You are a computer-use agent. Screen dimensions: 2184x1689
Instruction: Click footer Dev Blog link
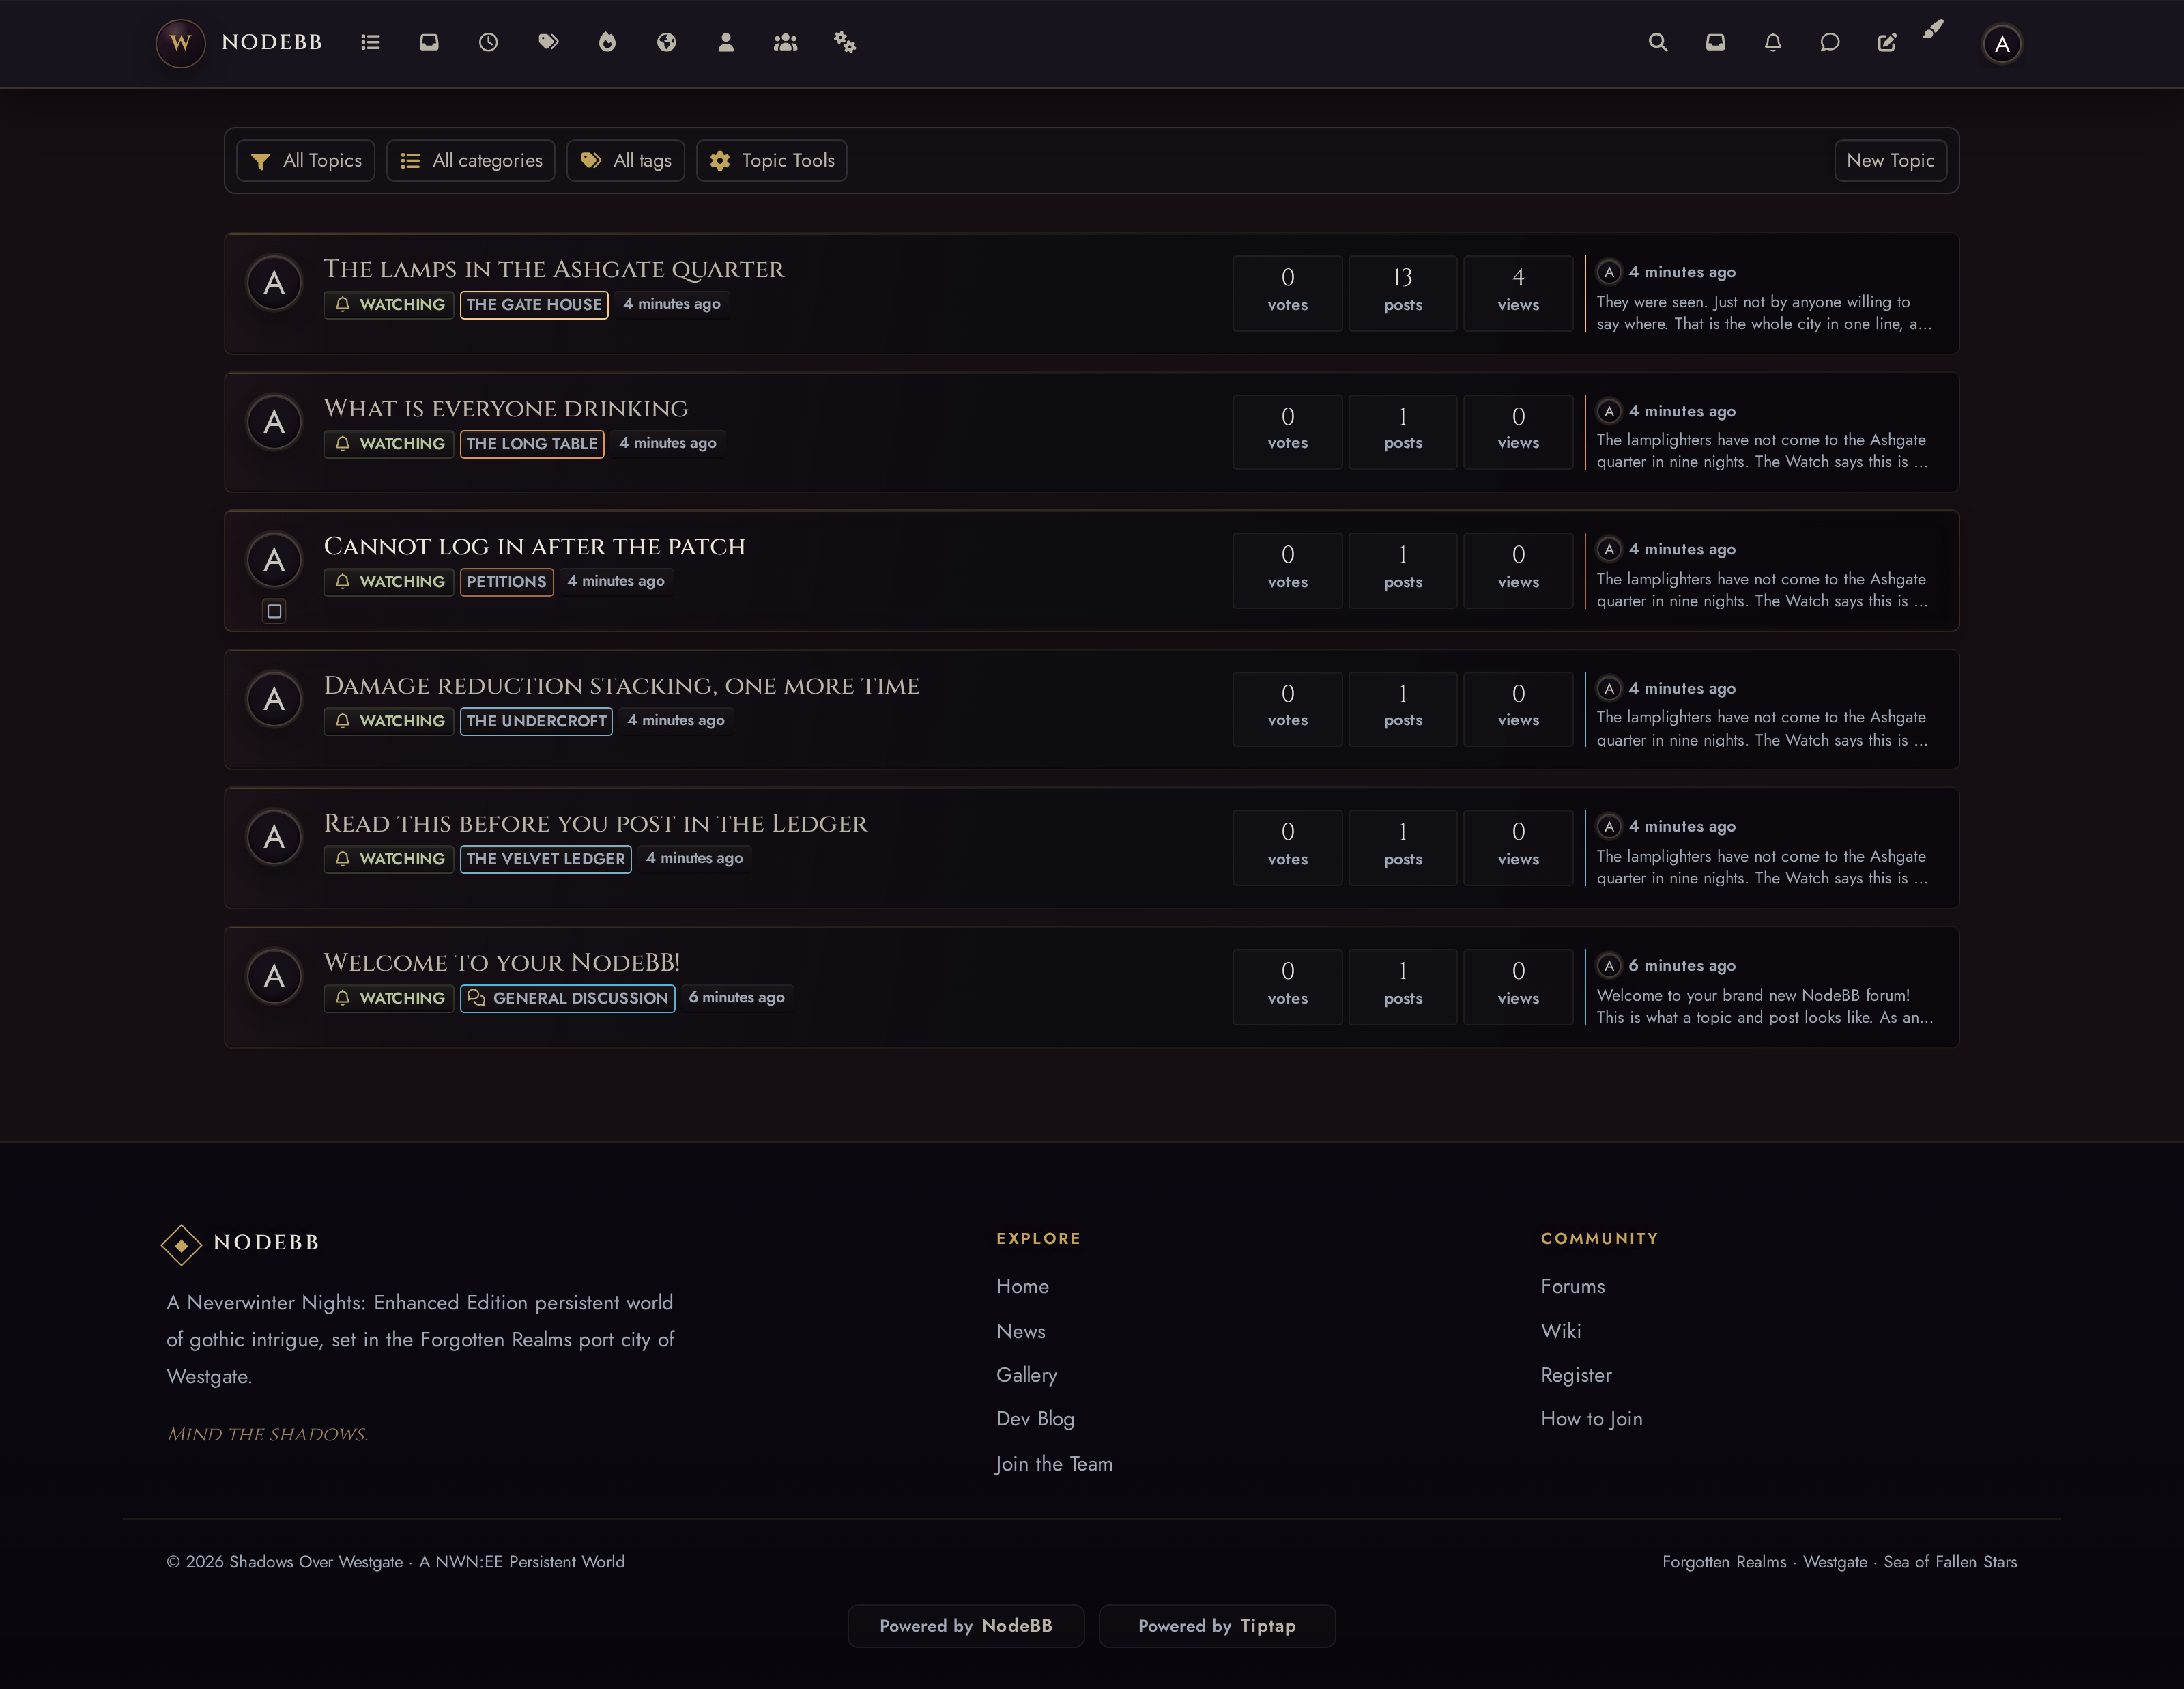click(x=1035, y=1419)
